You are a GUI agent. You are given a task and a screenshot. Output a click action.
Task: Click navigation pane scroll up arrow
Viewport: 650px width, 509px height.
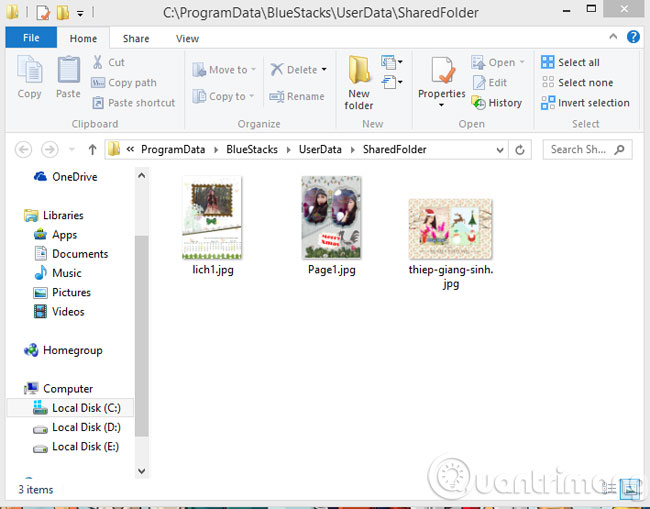(x=141, y=175)
